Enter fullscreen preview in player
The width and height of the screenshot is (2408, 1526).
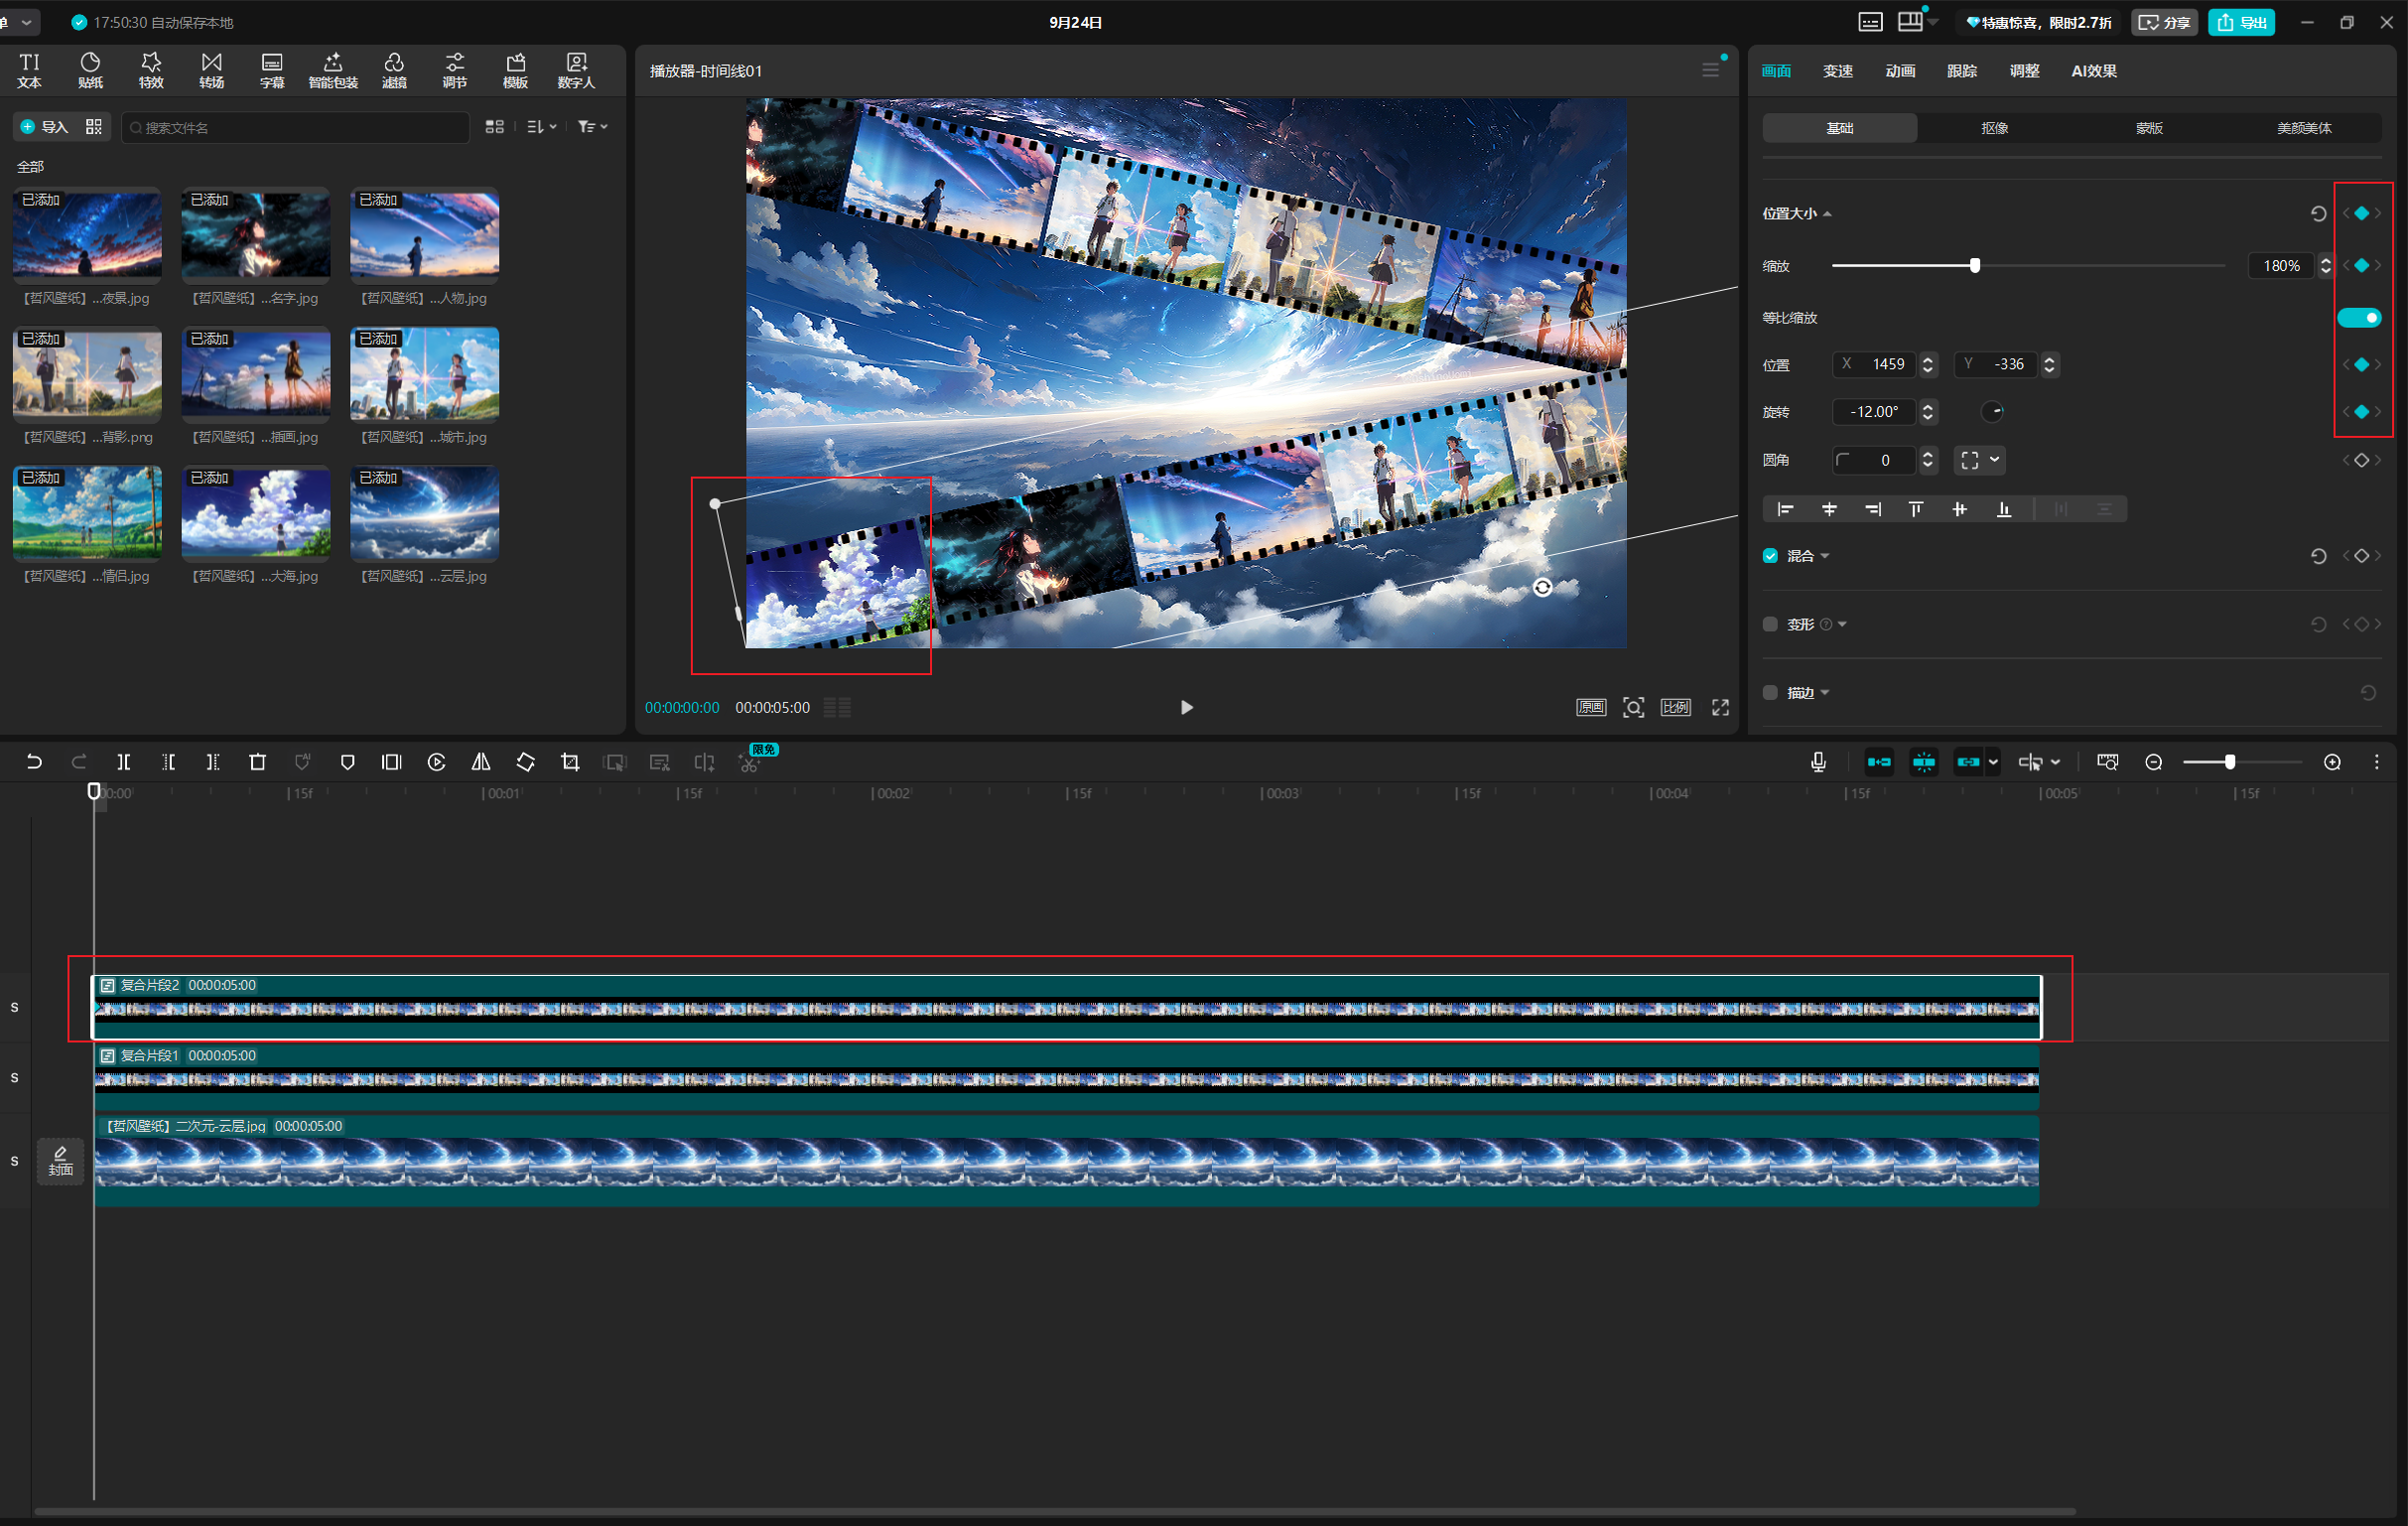1720,707
